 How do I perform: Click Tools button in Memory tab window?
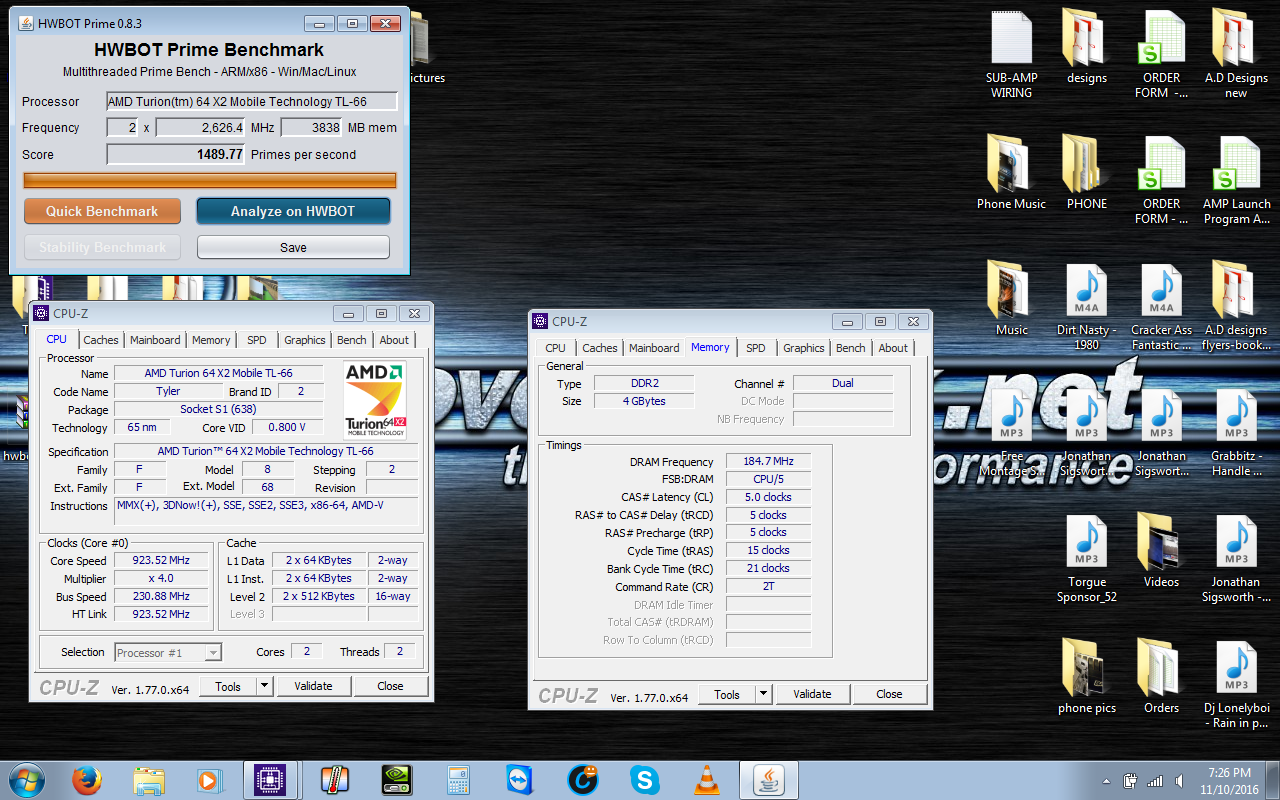pyautogui.click(x=727, y=694)
